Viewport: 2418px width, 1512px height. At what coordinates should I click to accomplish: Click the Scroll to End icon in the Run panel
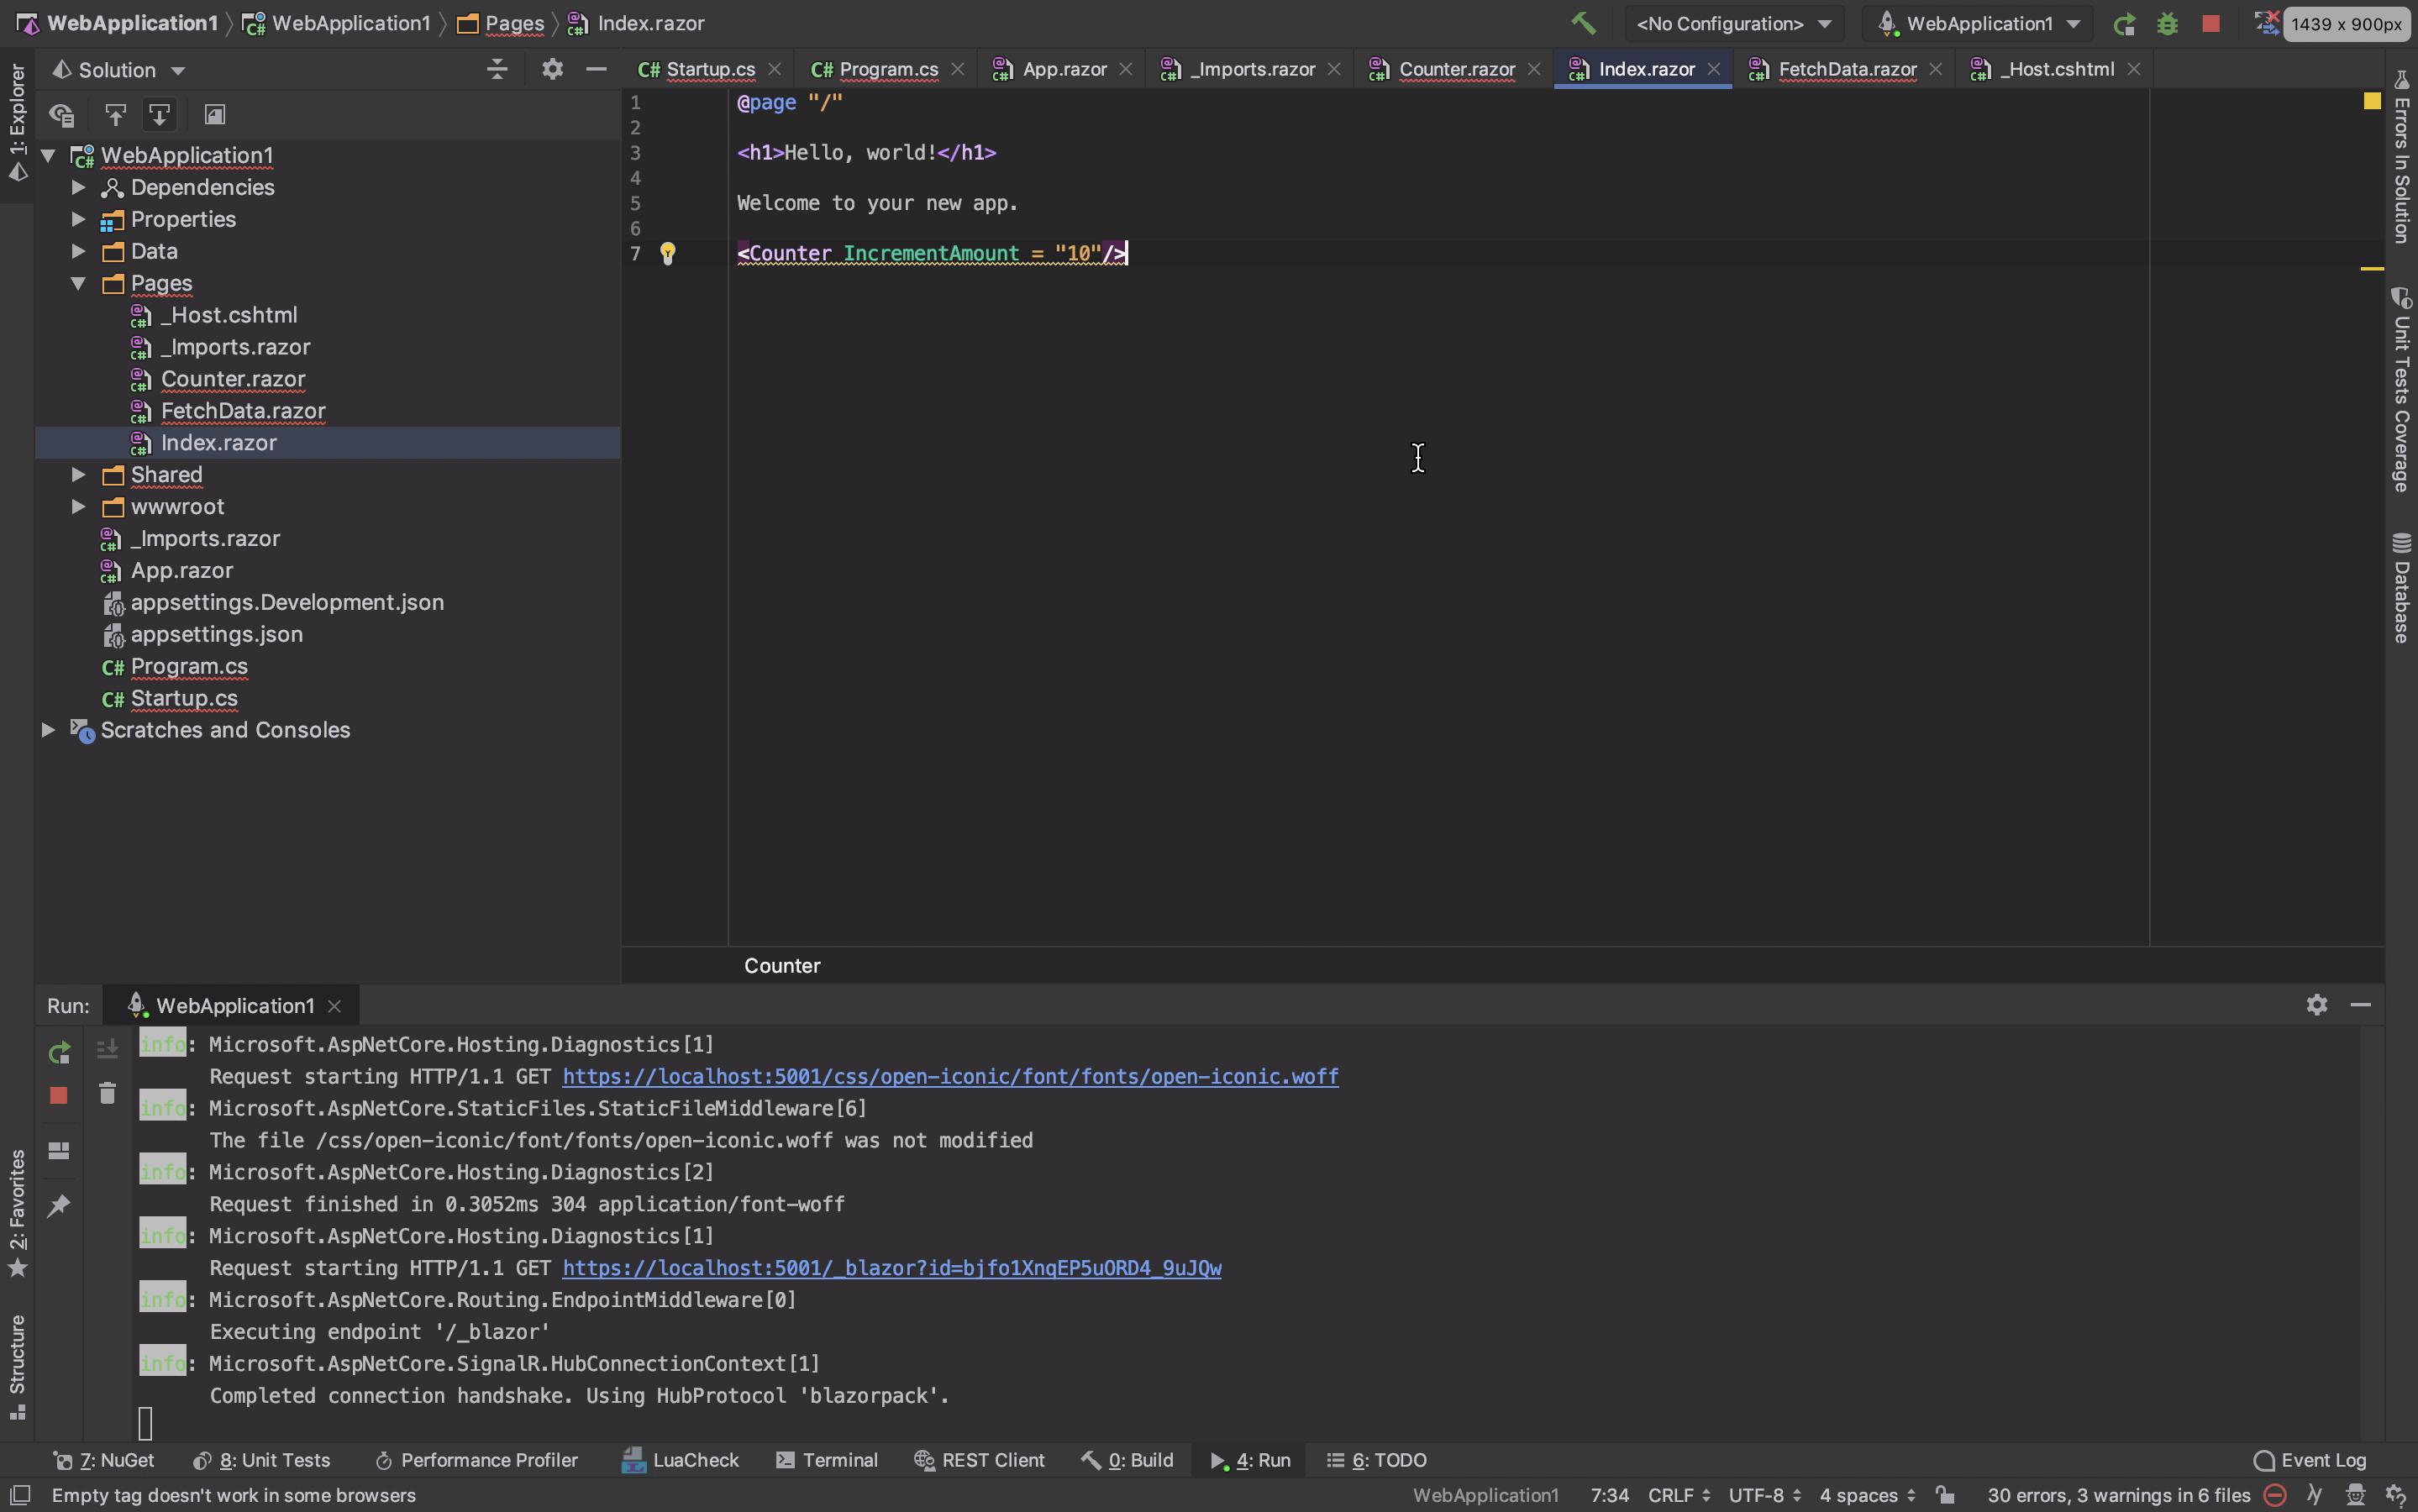(107, 1048)
